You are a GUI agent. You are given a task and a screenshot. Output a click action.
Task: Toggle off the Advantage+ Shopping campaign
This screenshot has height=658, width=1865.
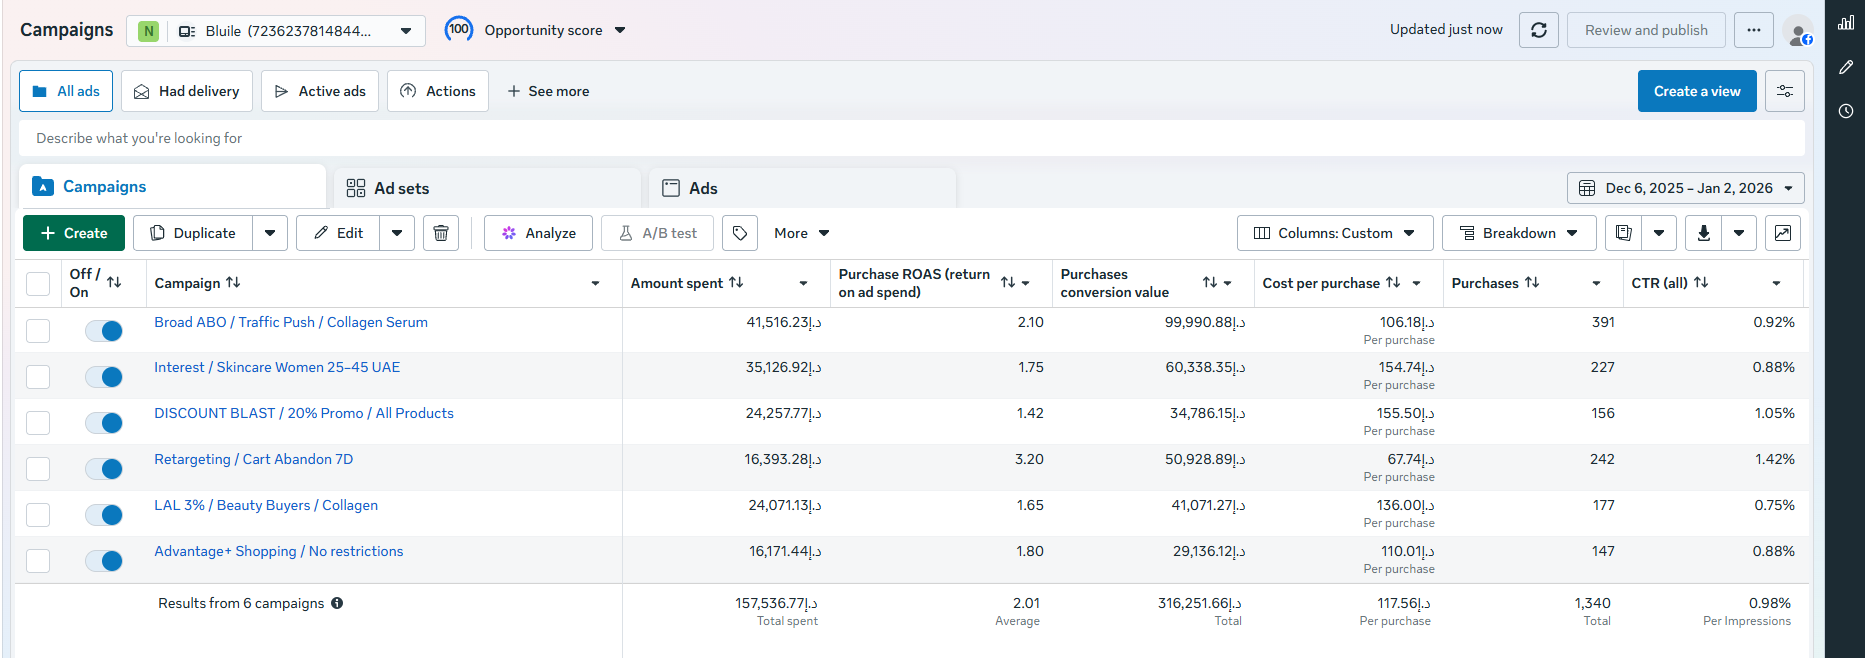click(x=104, y=561)
